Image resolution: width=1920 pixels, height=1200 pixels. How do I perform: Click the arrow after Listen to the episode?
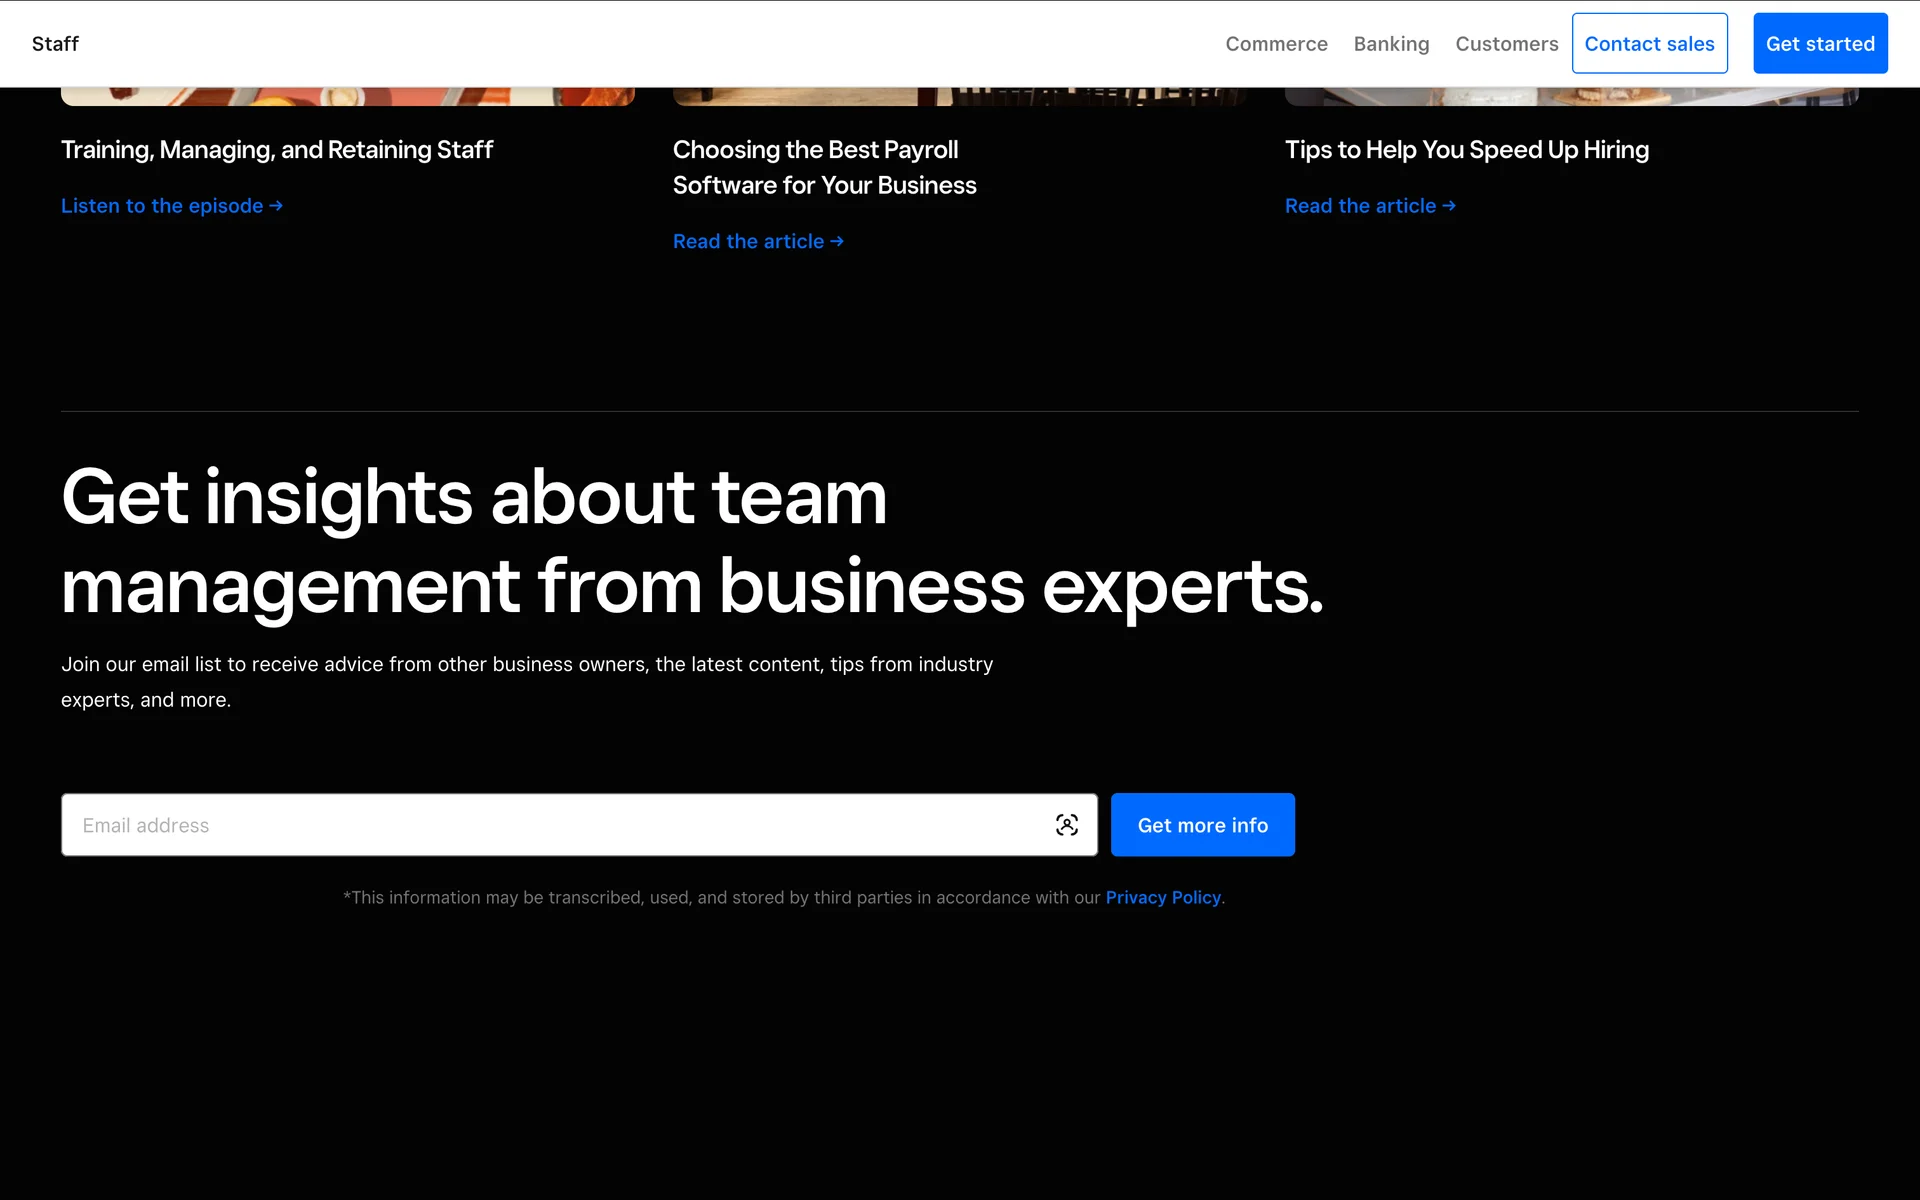pos(276,206)
